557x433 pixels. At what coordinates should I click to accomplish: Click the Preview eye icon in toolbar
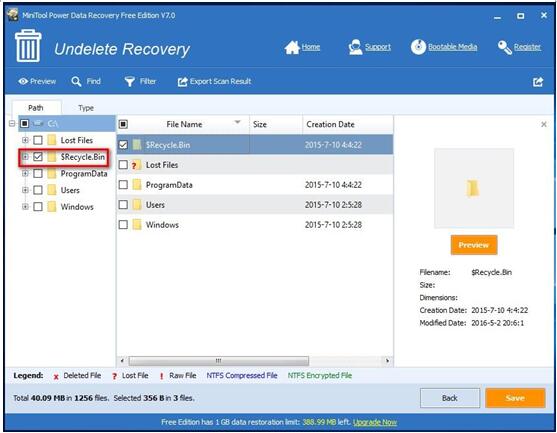coord(23,81)
